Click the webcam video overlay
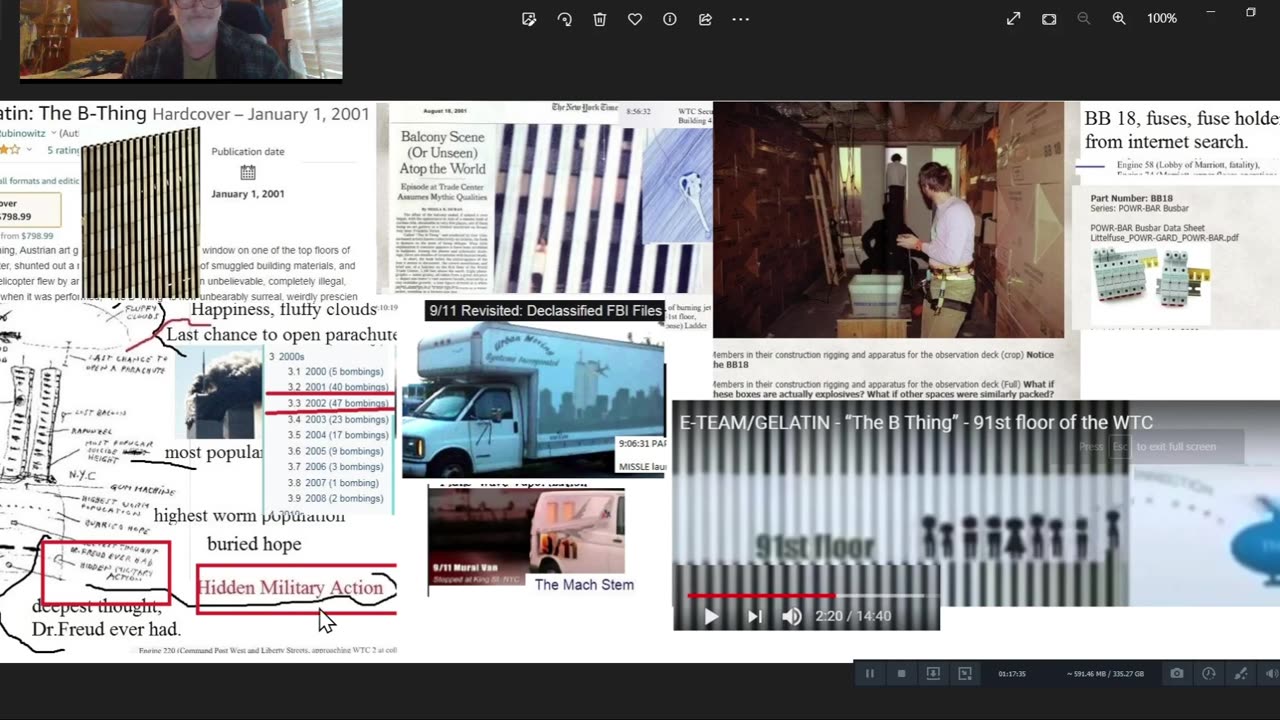 coord(181,39)
